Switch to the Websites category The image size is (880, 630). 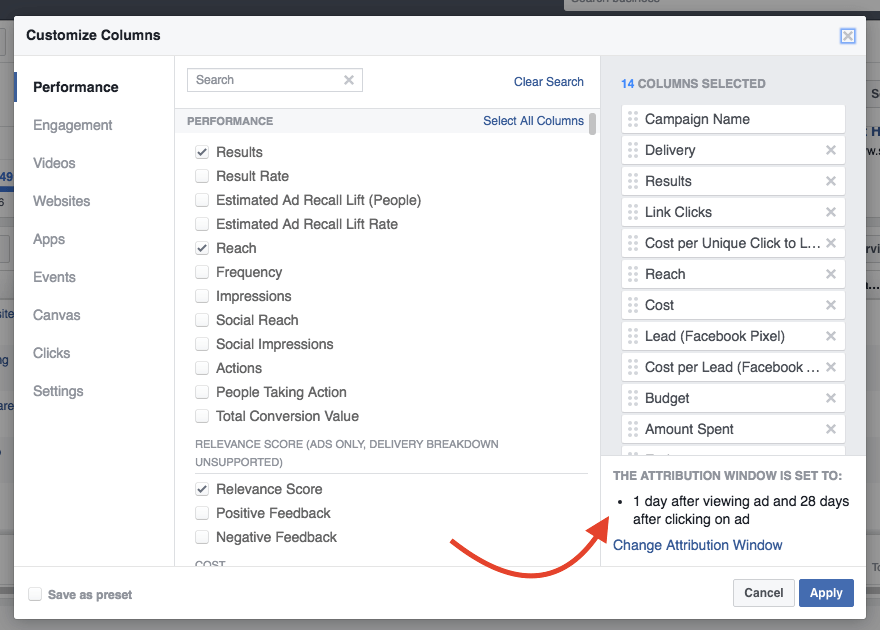coord(61,201)
